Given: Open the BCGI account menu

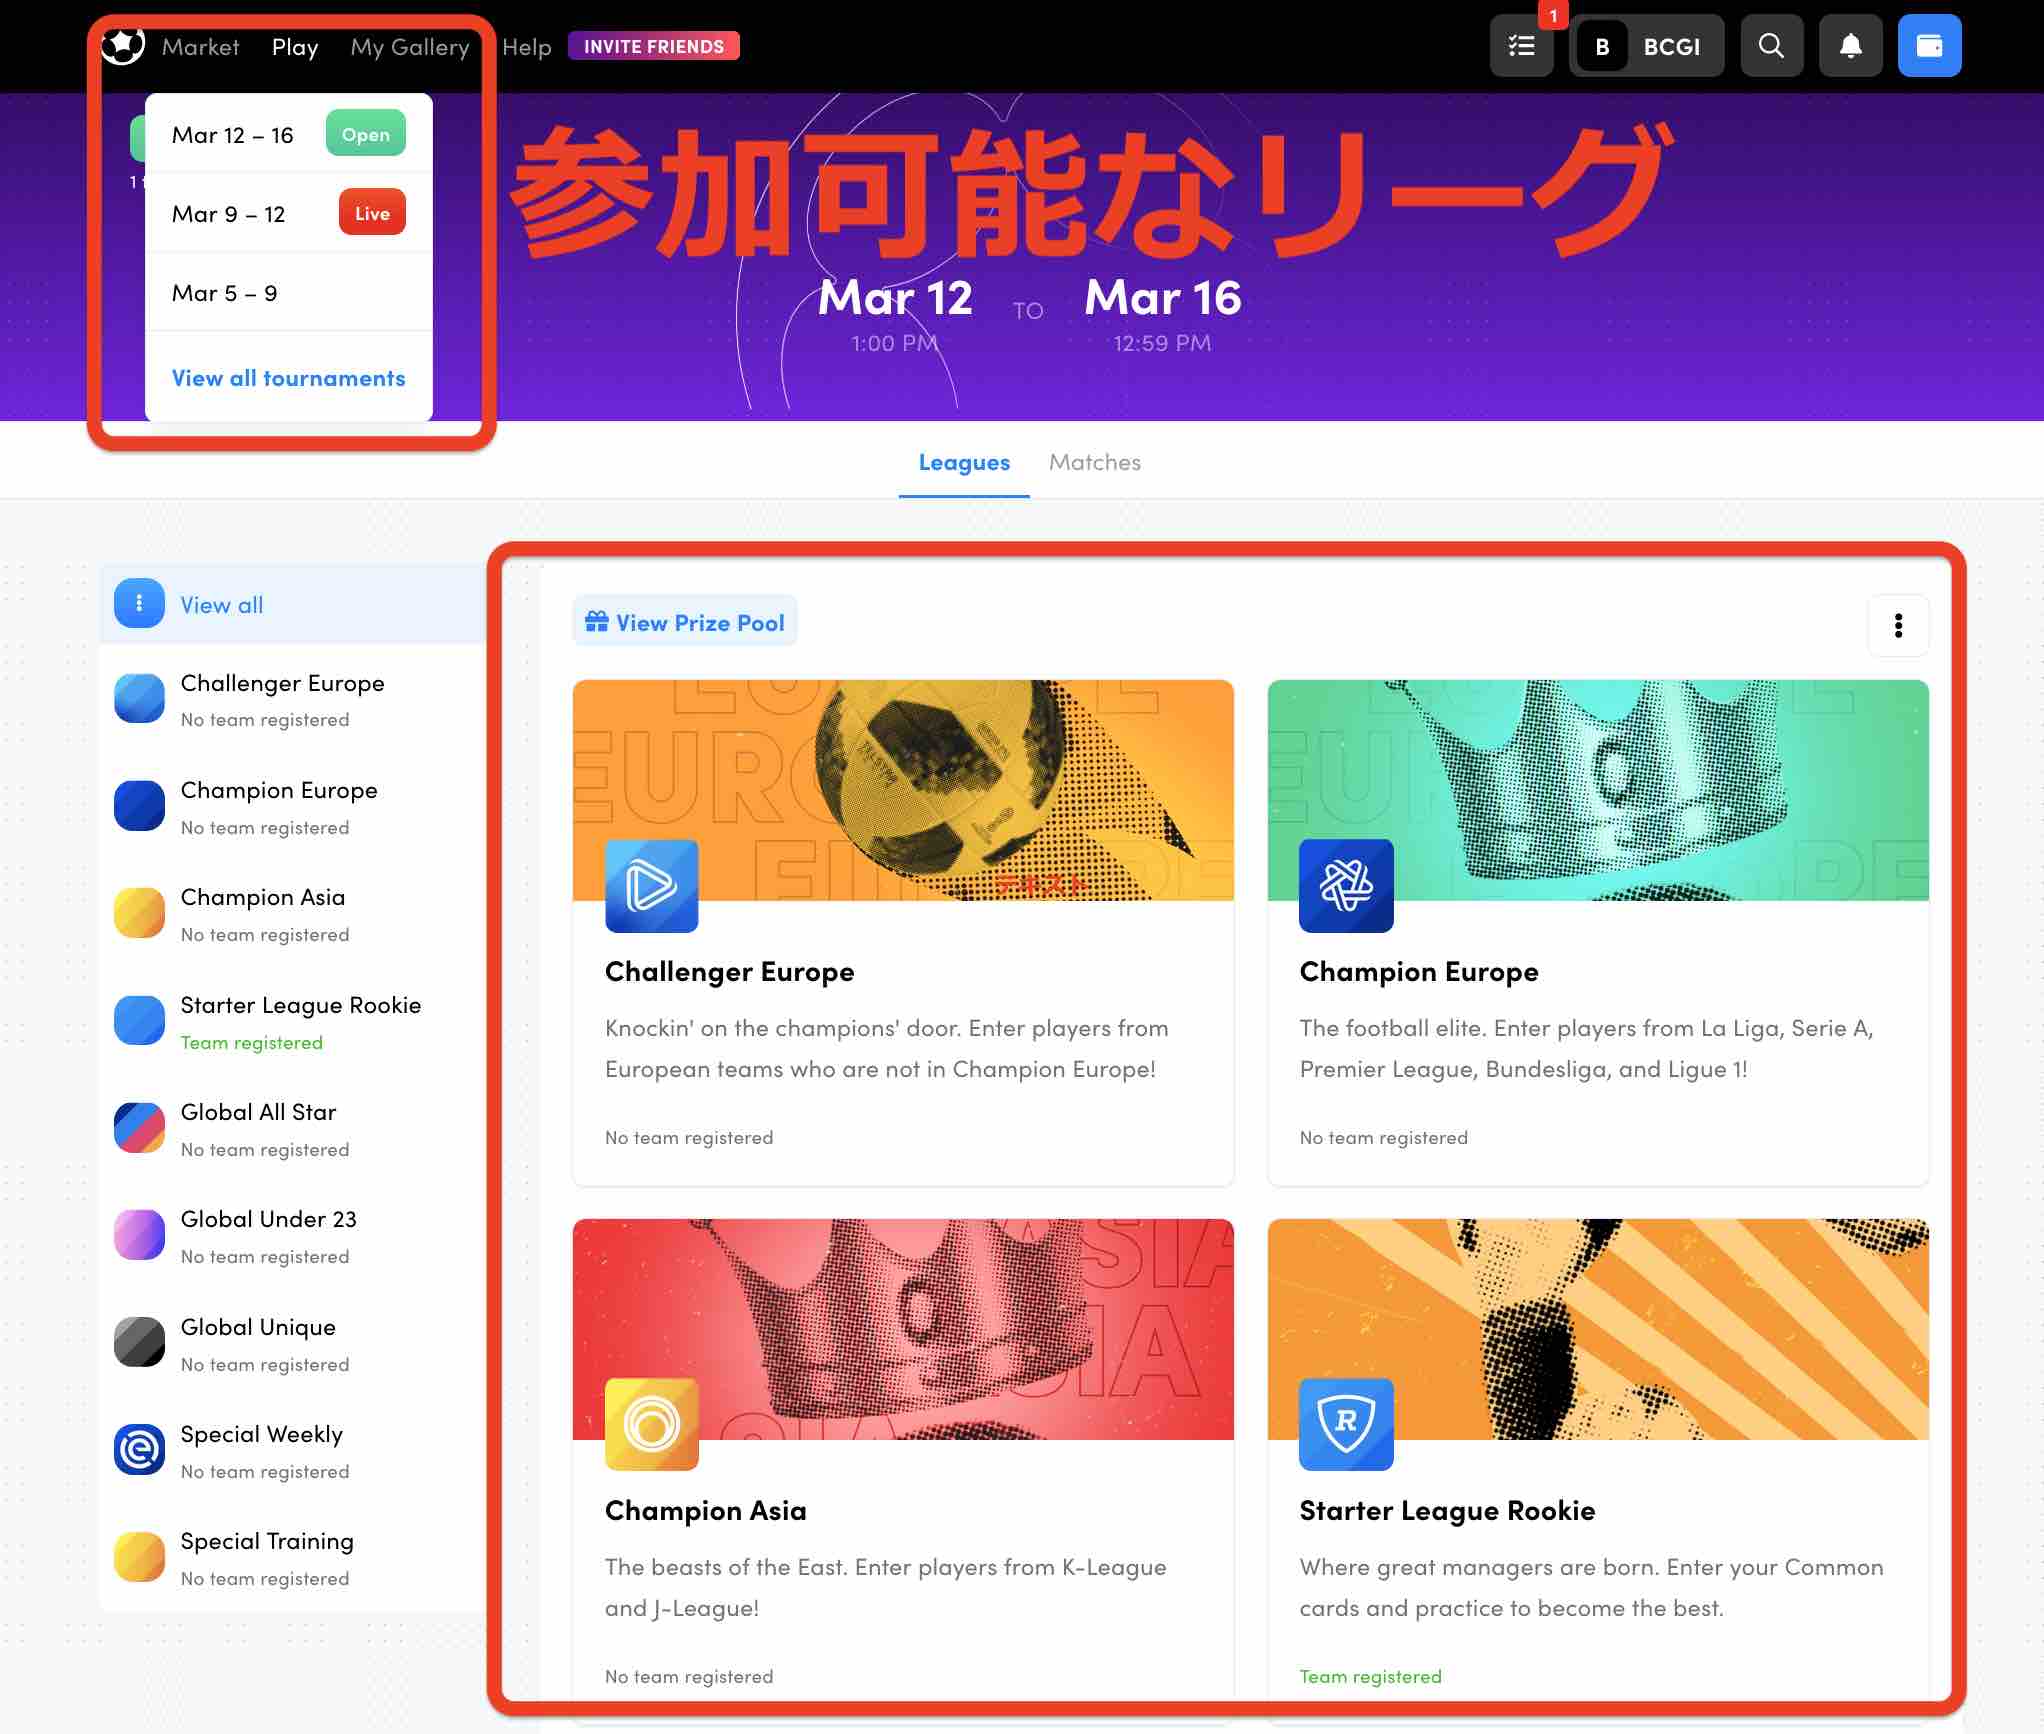Looking at the screenshot, I should point(1647,46).
